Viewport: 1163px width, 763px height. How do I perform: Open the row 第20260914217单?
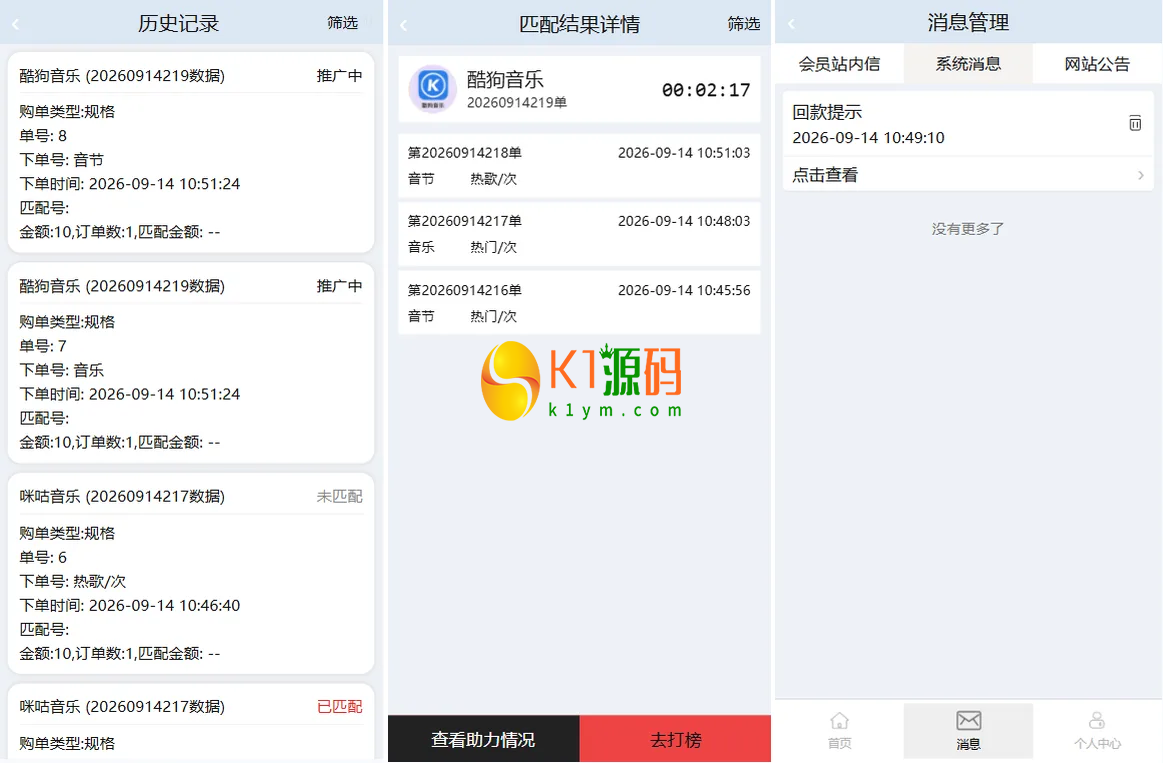579,234
